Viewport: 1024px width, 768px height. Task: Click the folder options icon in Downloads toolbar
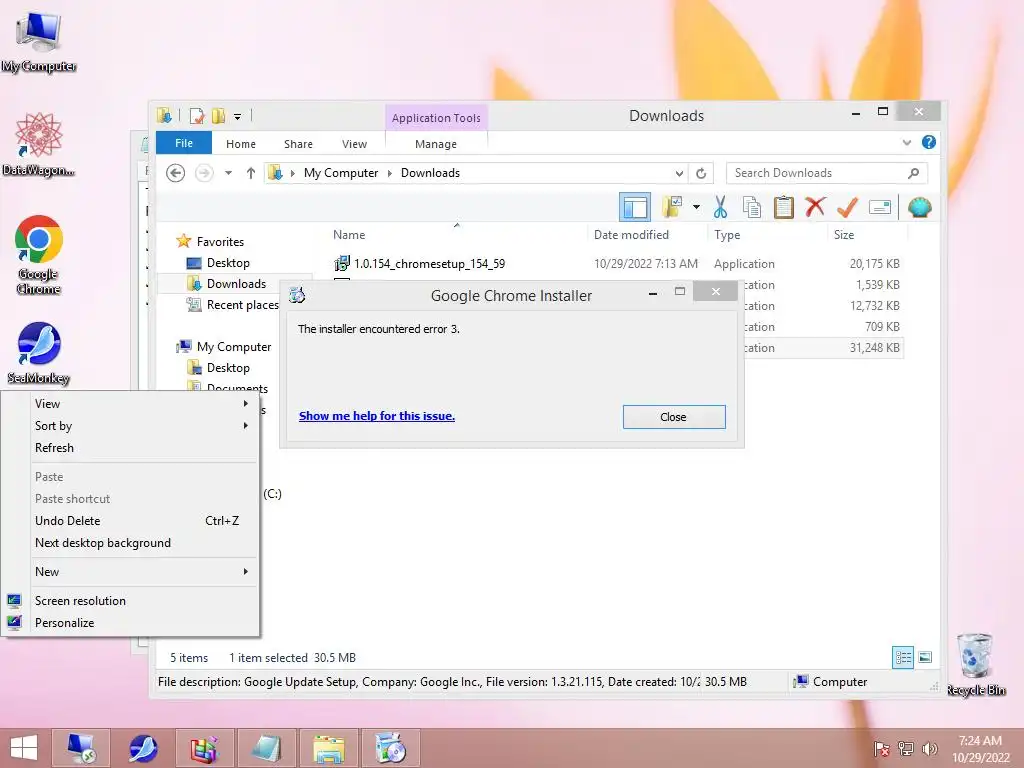(672, 208)
